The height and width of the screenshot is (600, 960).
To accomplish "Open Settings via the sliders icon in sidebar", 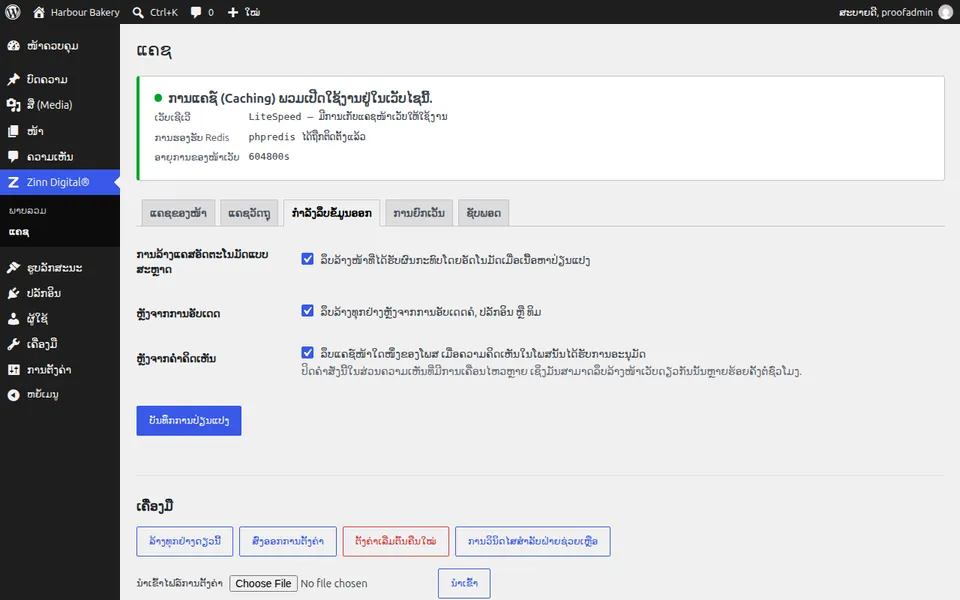I will pos(13,370).
